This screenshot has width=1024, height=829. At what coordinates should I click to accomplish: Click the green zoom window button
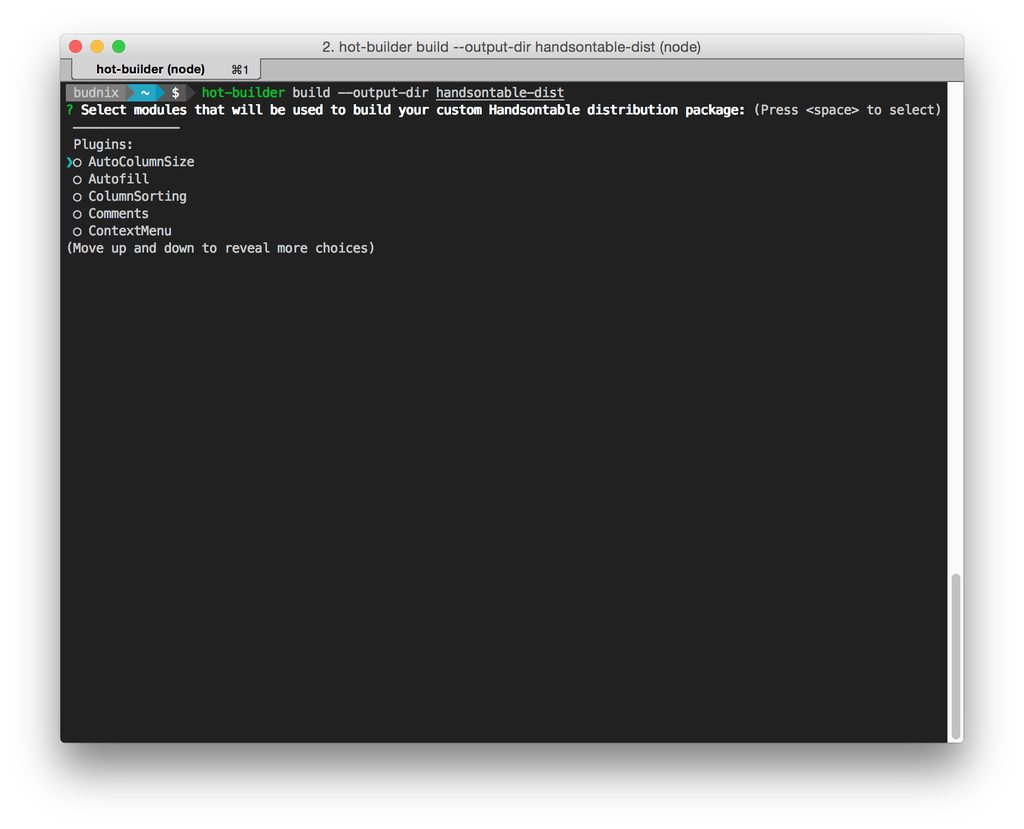[118, 46]
